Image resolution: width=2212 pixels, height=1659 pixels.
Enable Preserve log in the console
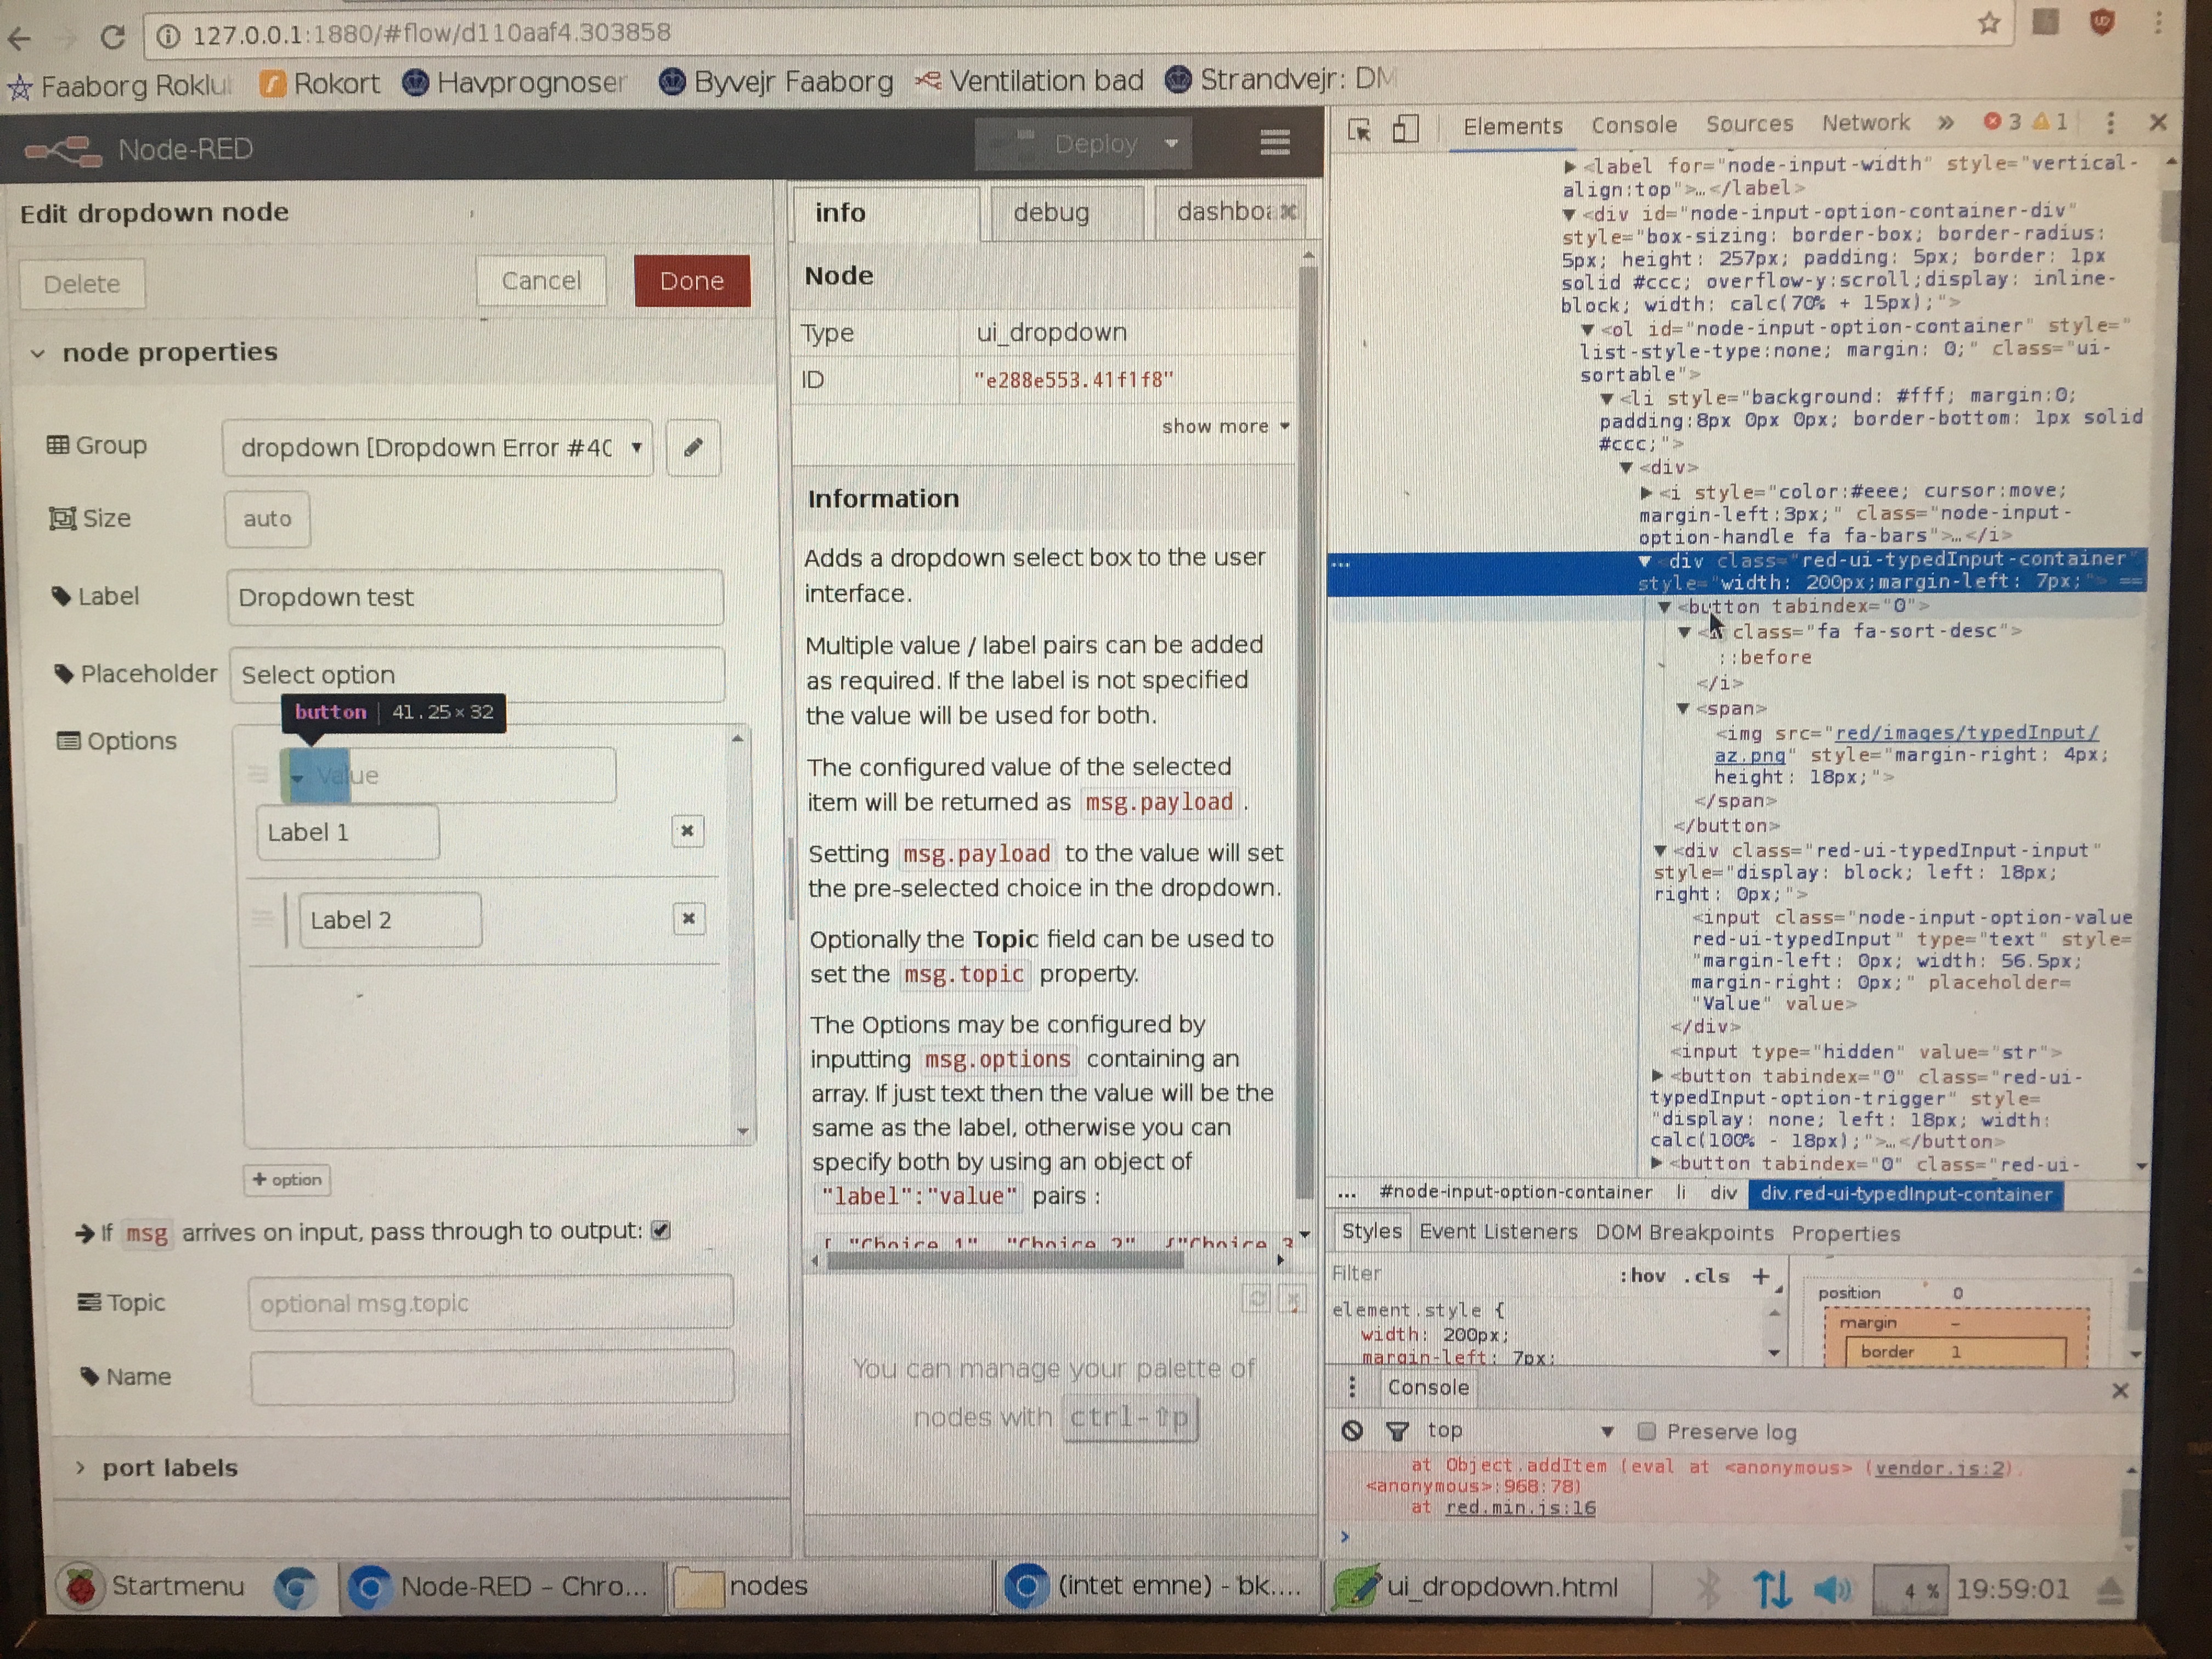click(x=1647, y=1431)
